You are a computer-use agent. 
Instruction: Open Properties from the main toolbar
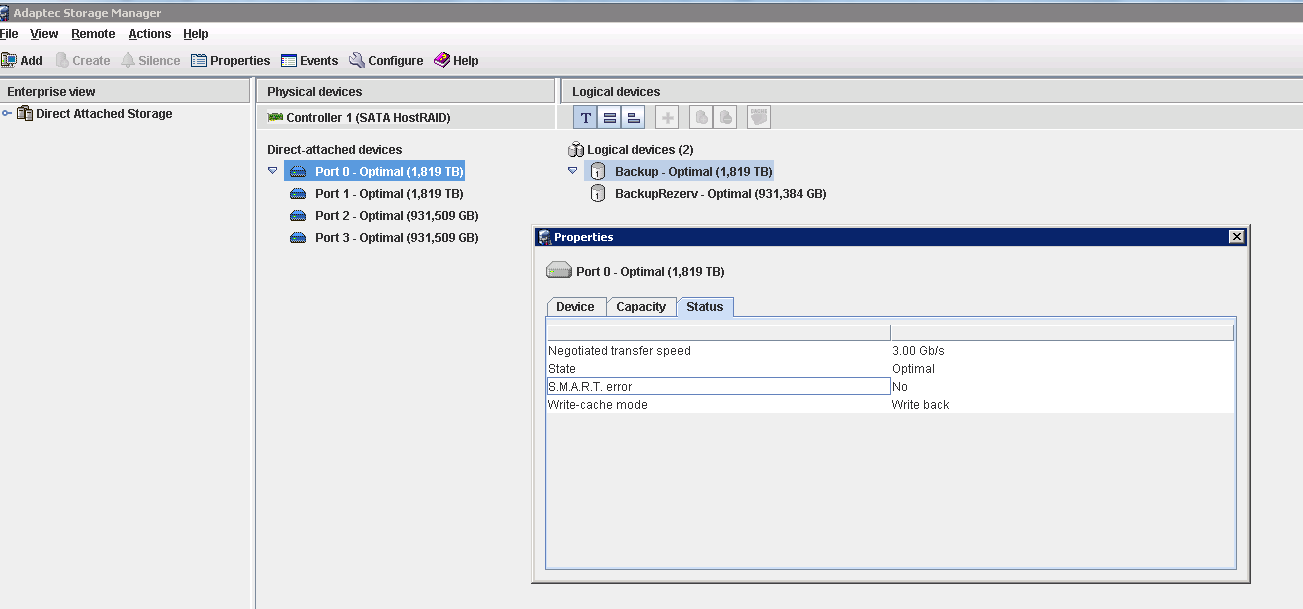click(231, 60)
